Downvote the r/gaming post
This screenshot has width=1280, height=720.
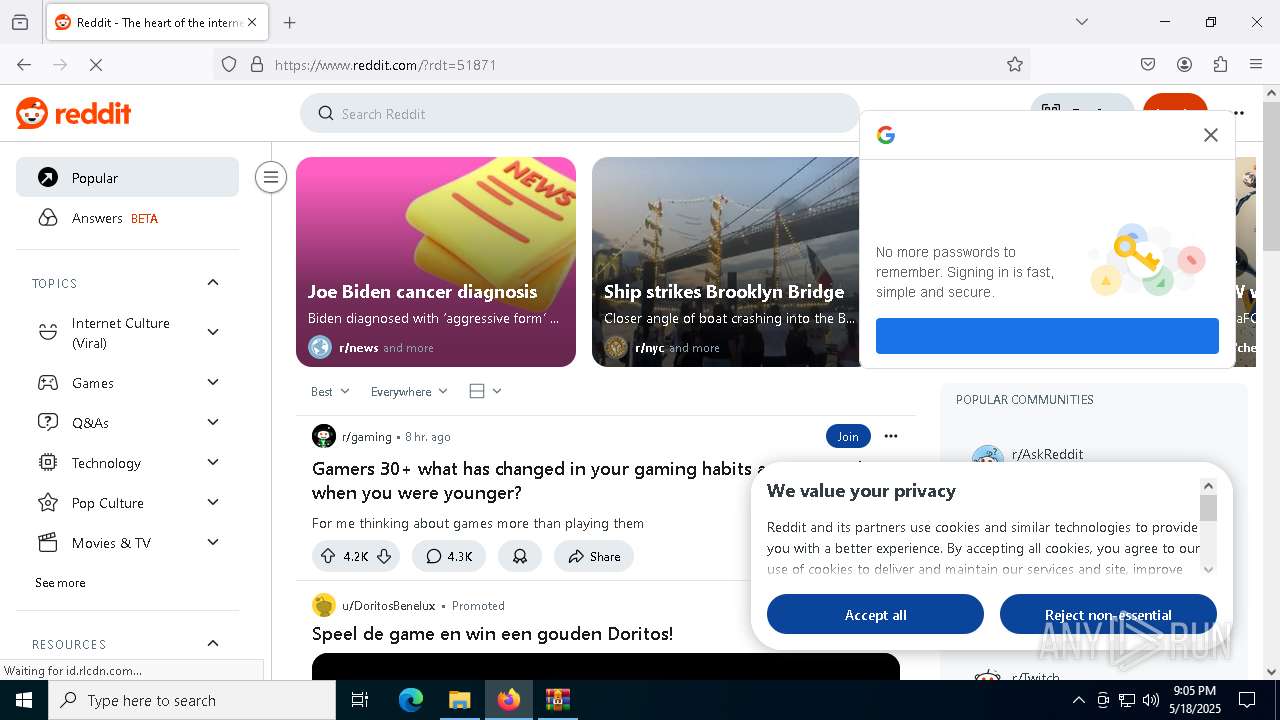click(x=384, y=556)
